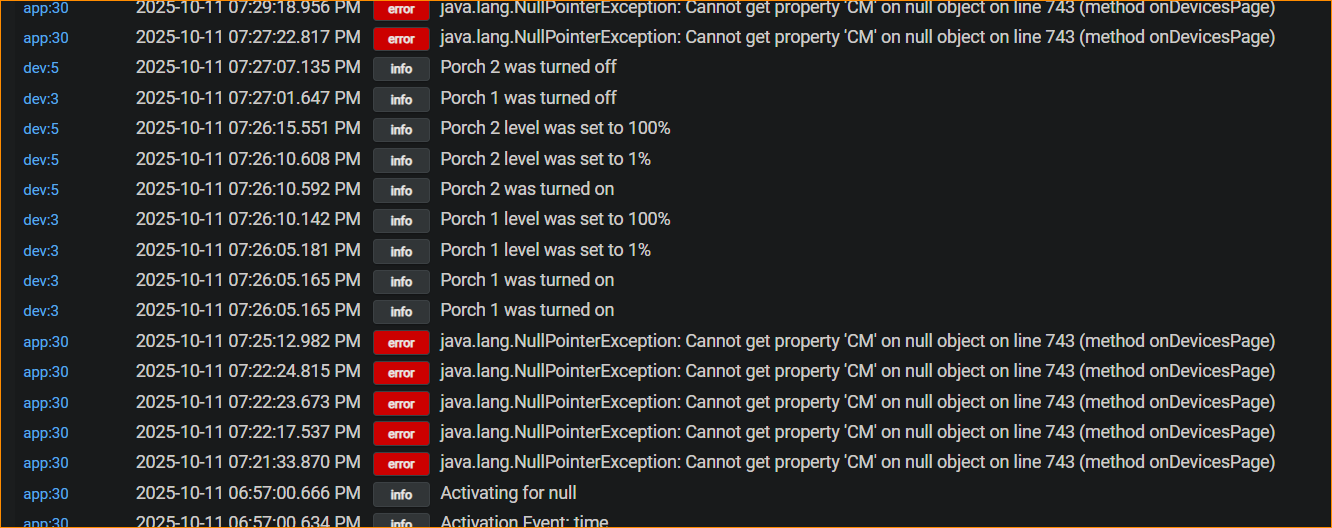1332x528 pixels.
Task: Click dev:5 link beside Porch 2 level 1%
Action: click(x=41, y=160)
